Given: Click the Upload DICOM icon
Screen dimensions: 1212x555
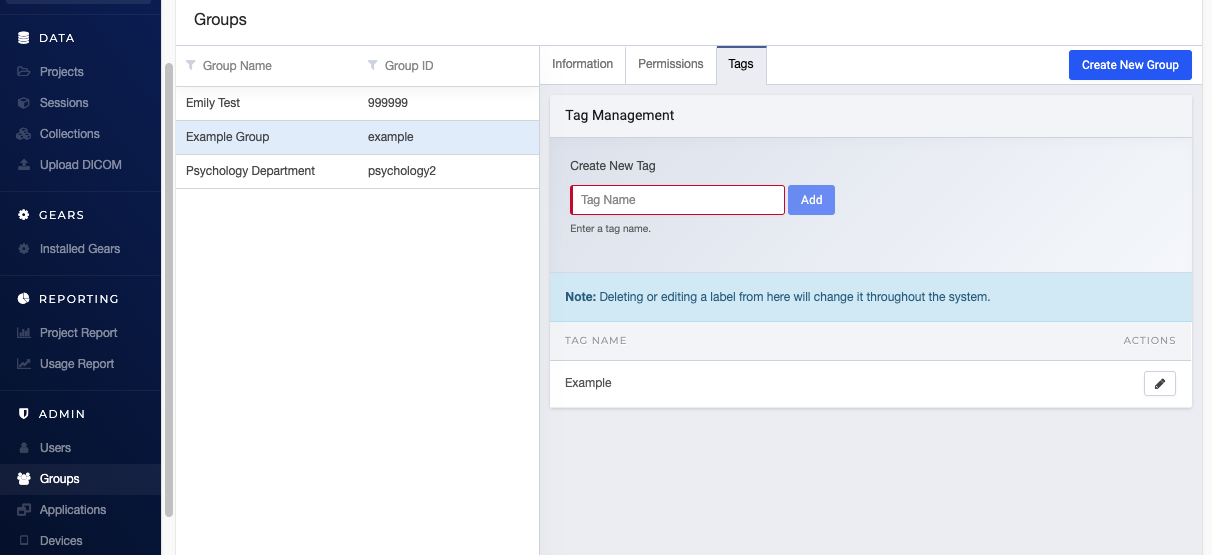Looking at the screenshot, I should [x=24, y=165].
